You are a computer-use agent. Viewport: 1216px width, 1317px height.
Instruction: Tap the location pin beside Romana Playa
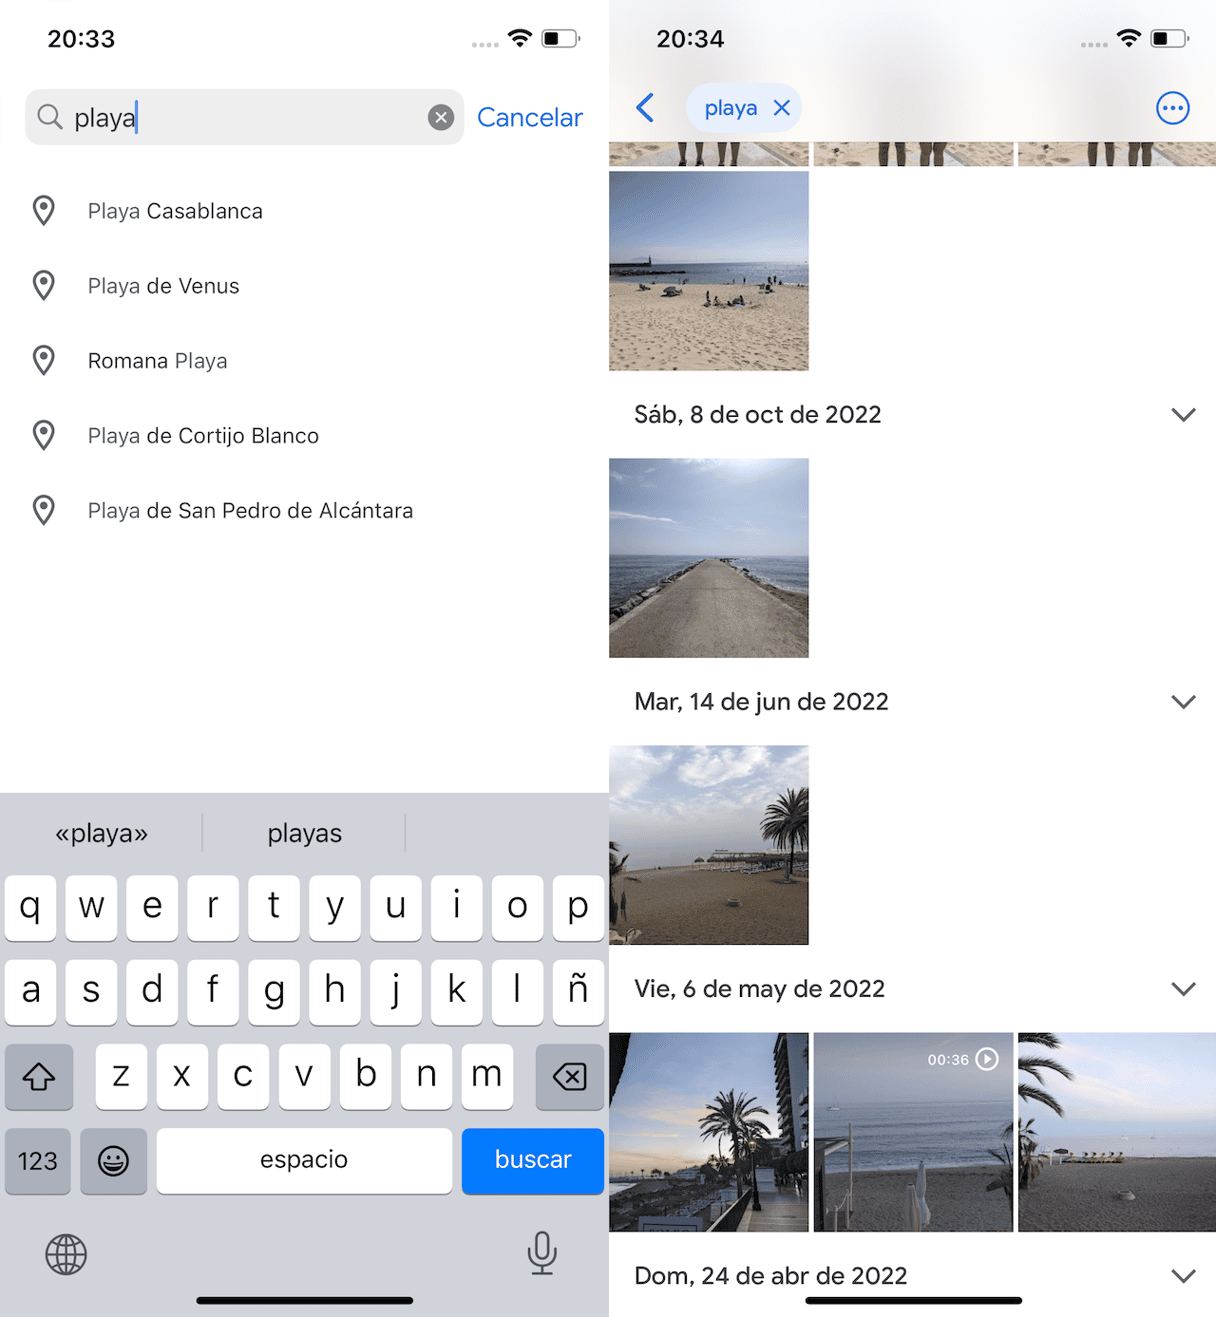(44, 361)
